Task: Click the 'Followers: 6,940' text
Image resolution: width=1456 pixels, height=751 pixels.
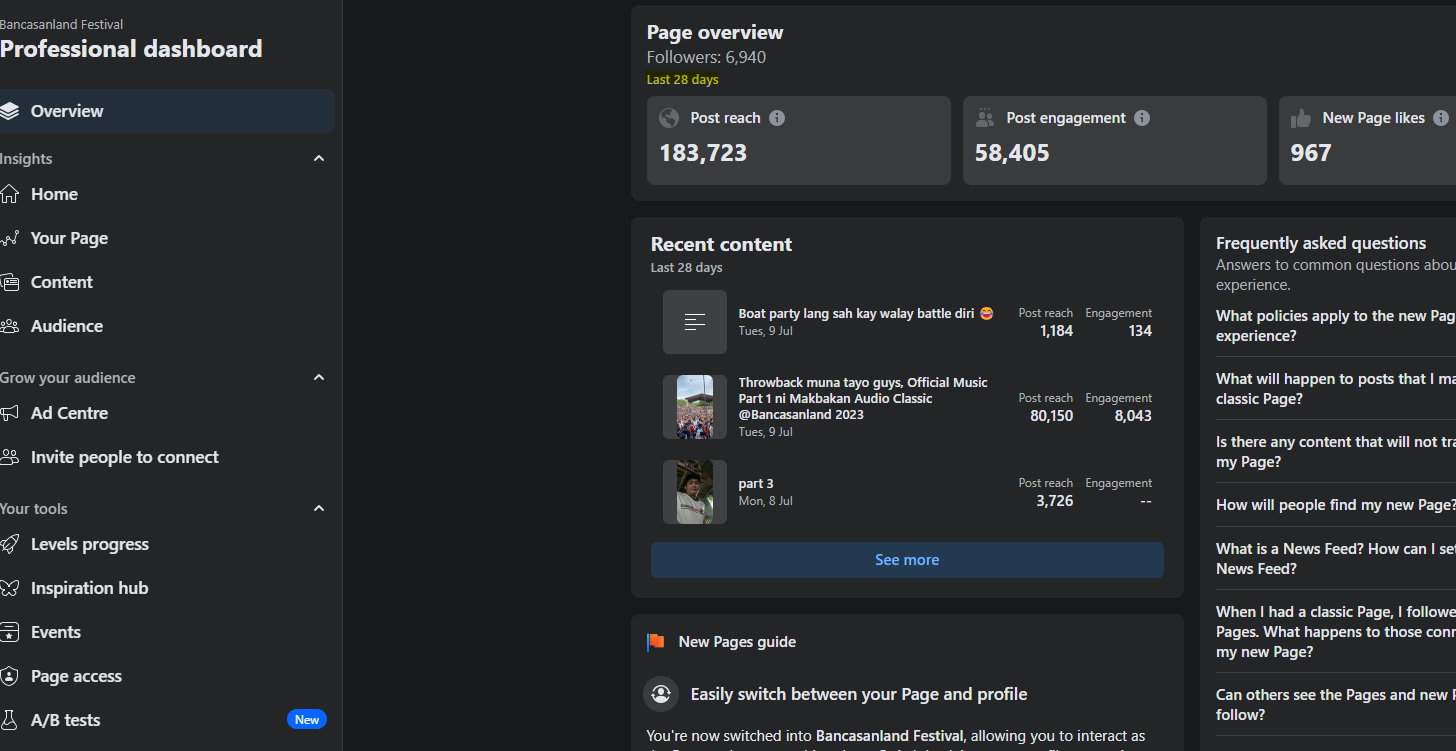Action: pyautogui.click(x=706, y=57)
